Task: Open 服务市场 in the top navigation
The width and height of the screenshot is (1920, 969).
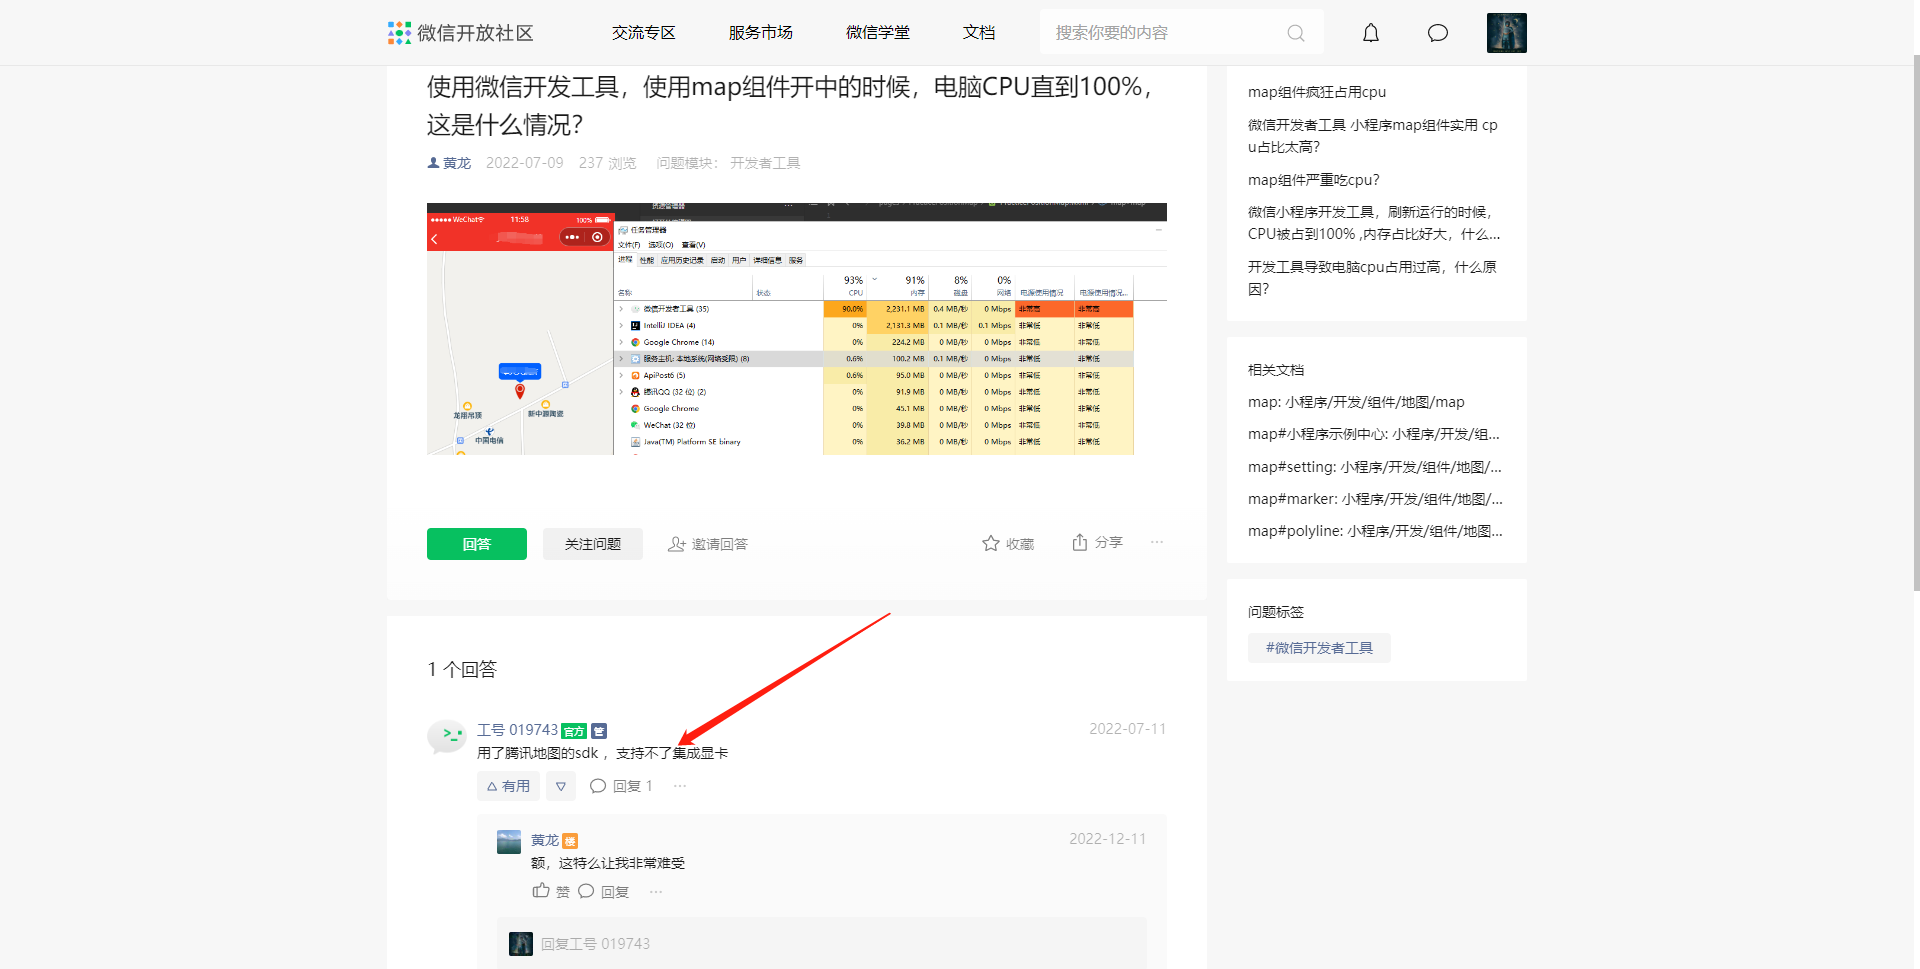Action: pos(761,33)
